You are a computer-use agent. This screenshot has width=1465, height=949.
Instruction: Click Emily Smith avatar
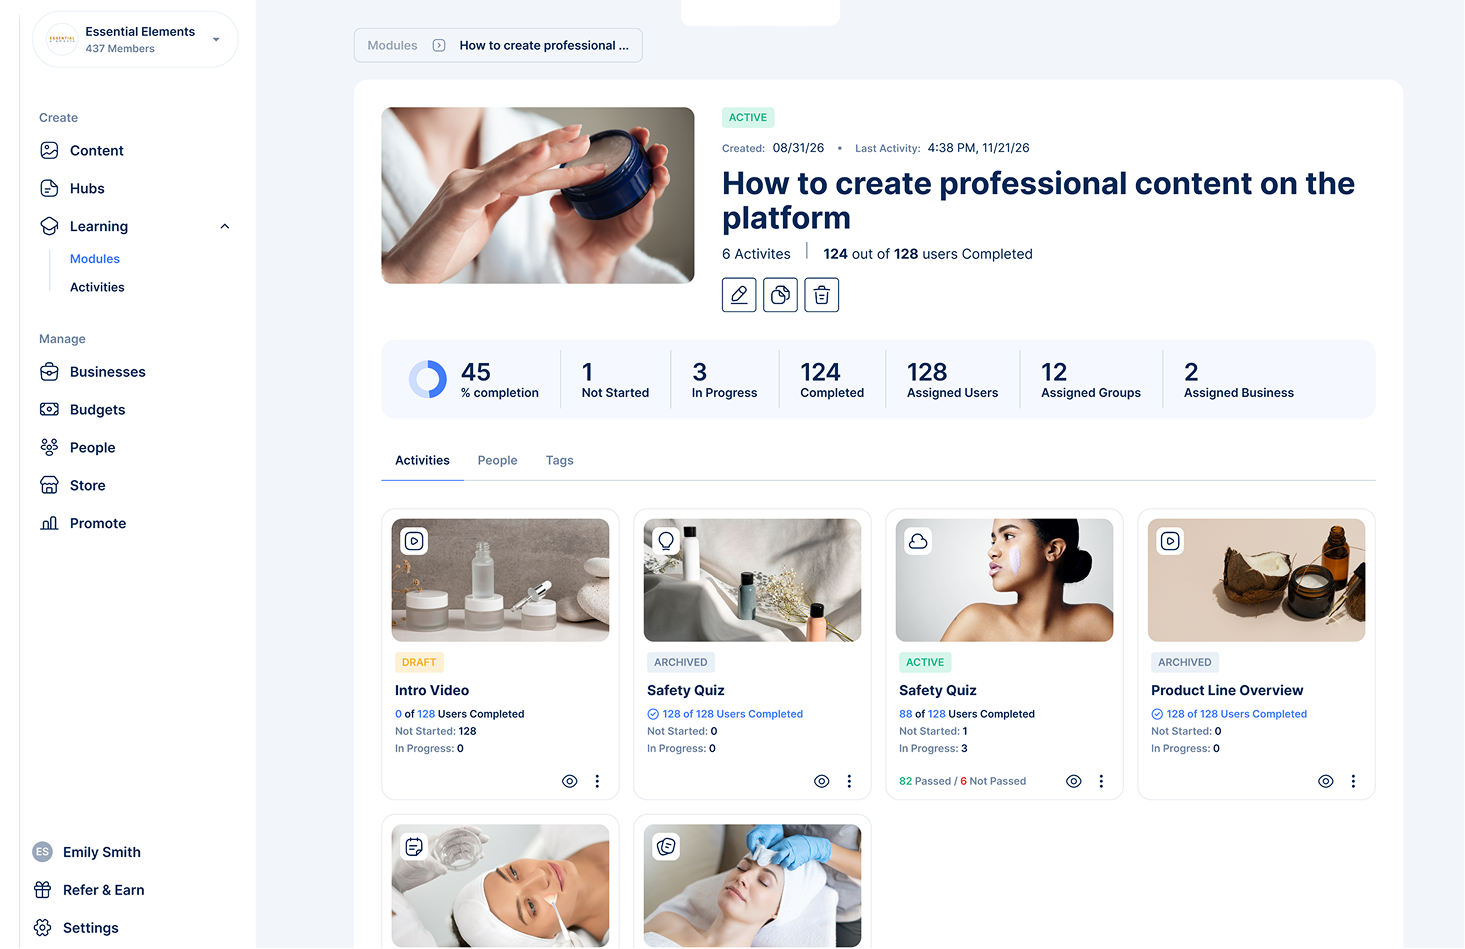pos(42,852)
